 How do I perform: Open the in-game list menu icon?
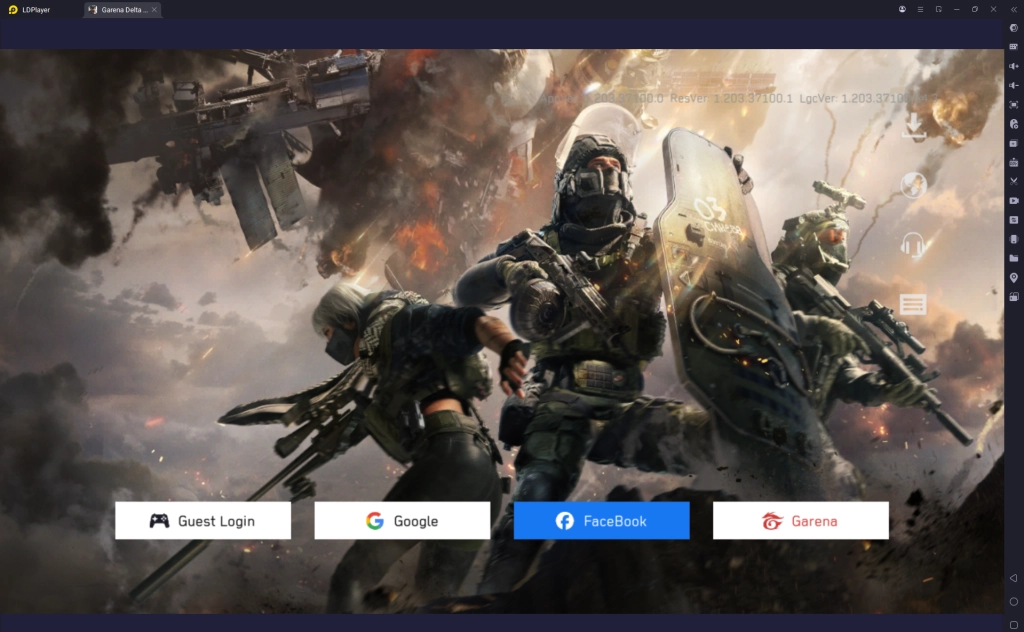(x=913, y=304)
